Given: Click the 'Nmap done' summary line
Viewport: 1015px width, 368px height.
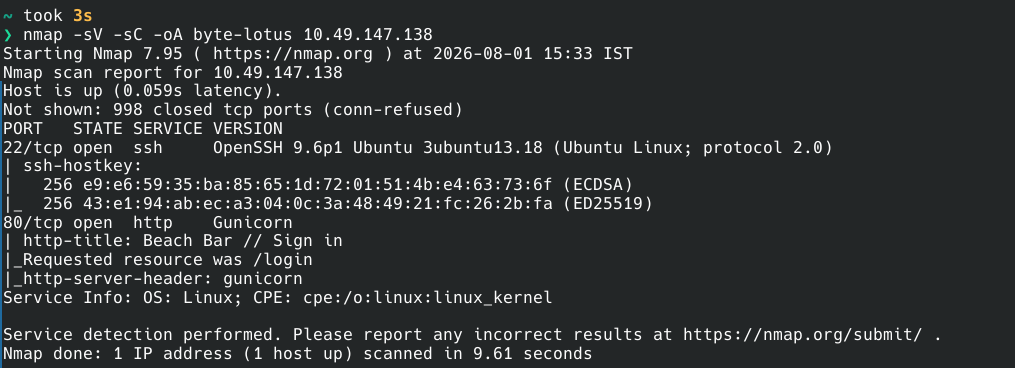Looking at the screenshot, I should click(x=298, y=354).
